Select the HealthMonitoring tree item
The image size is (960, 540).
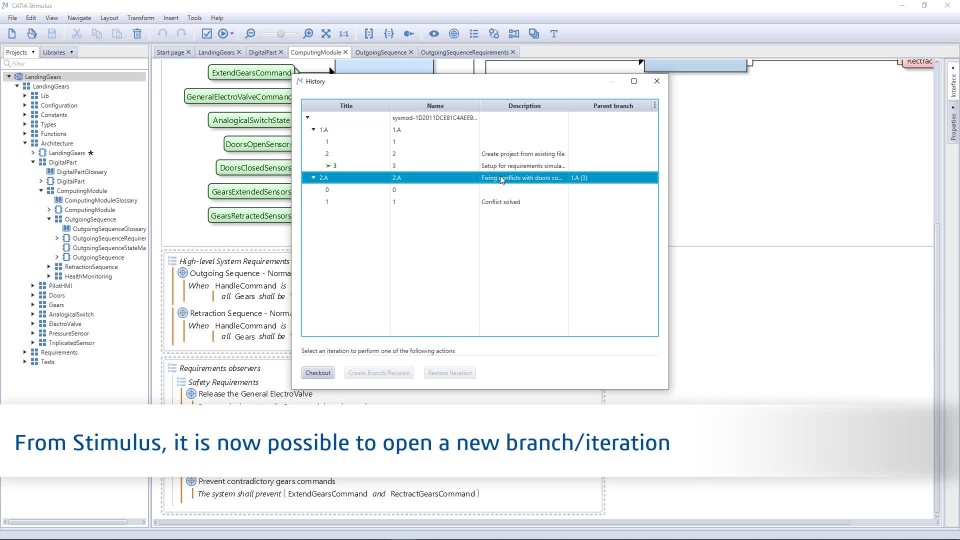[88, 276]
